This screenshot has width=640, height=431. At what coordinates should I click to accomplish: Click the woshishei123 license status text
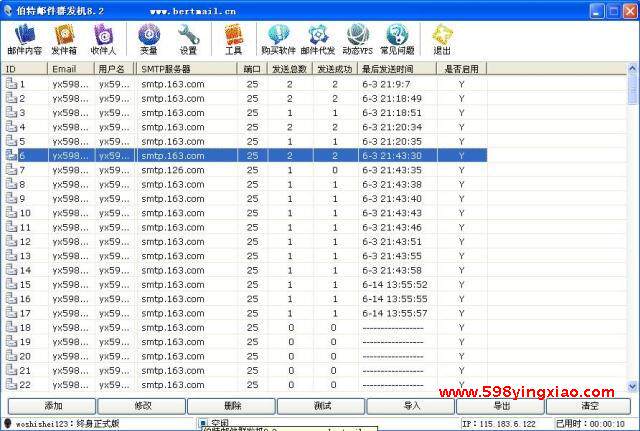(x=67, y=424)
